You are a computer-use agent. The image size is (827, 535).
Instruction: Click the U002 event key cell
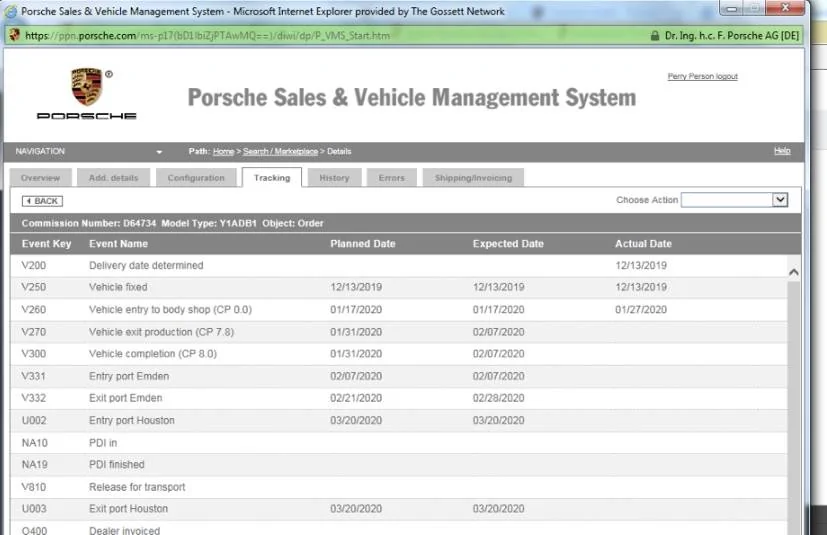click(34, 421)
